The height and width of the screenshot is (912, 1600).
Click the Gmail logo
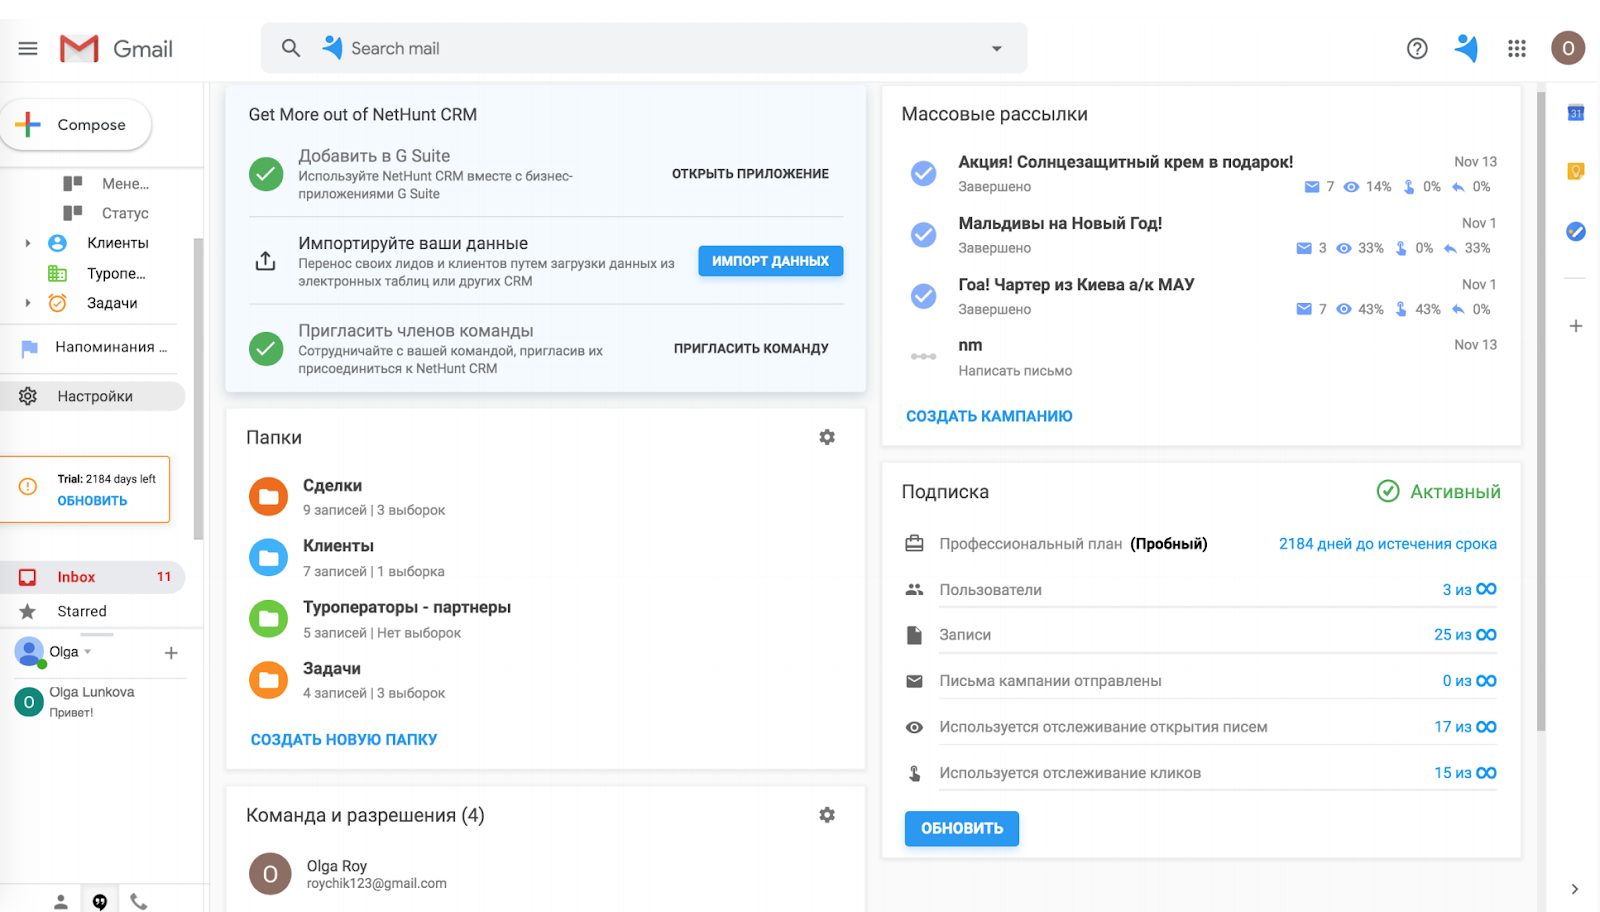(116, 48)
